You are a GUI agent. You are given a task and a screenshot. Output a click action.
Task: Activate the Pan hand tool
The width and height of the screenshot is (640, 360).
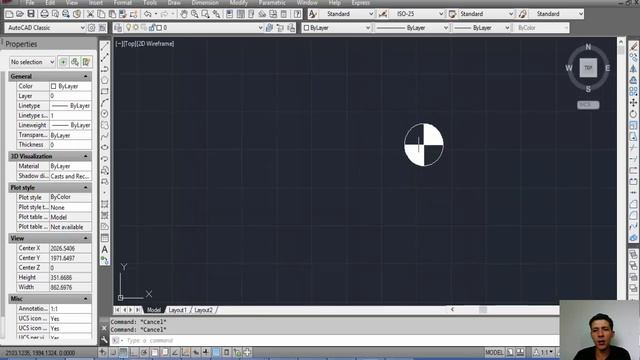(184, 14)
